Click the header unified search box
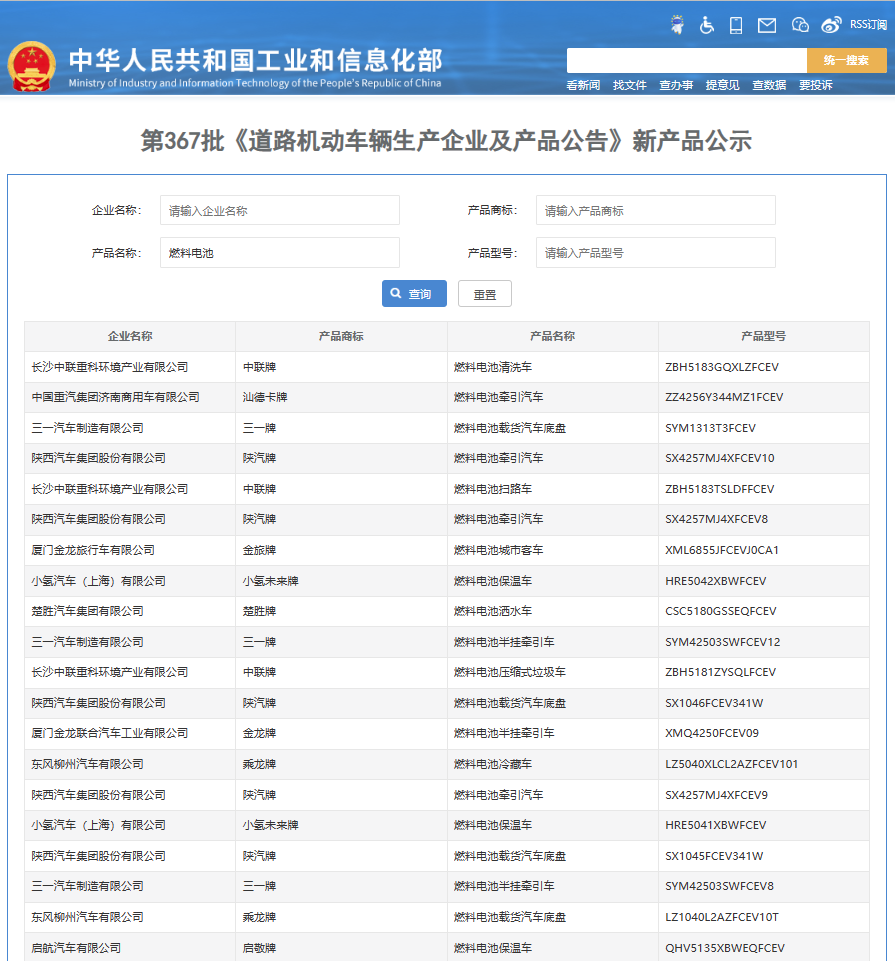Image resolution: width=895 pixels, height=961 pixels. (686, 60)
